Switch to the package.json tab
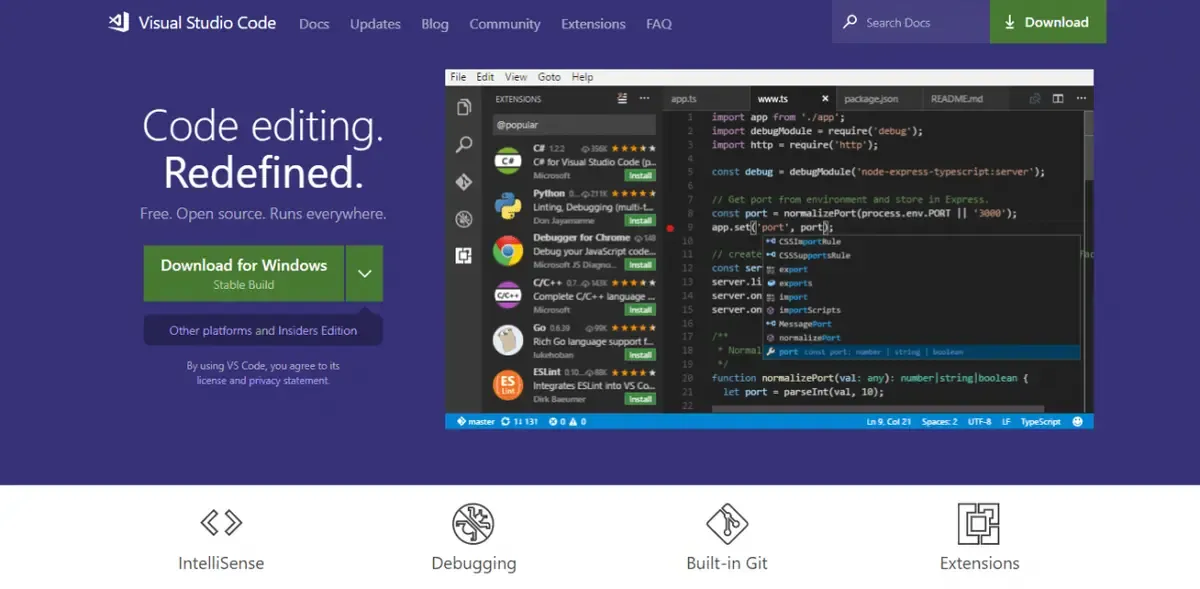This screenshot has height=589, width=1200. click(878, 99)
